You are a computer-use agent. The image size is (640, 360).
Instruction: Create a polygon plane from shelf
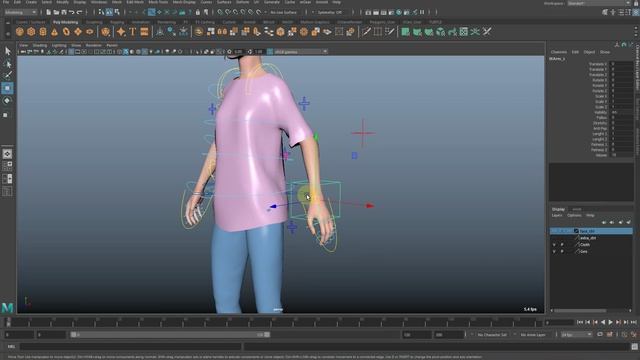click(78, 31)
